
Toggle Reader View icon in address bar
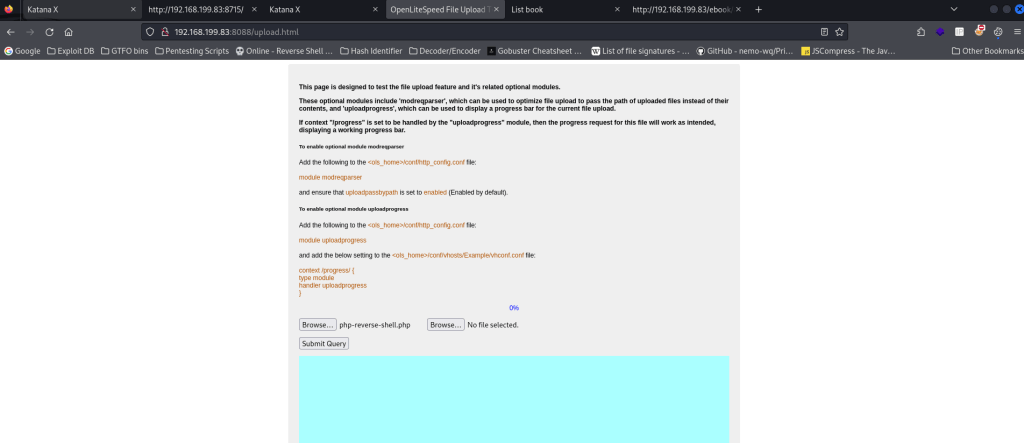click(x=823, y=31)
